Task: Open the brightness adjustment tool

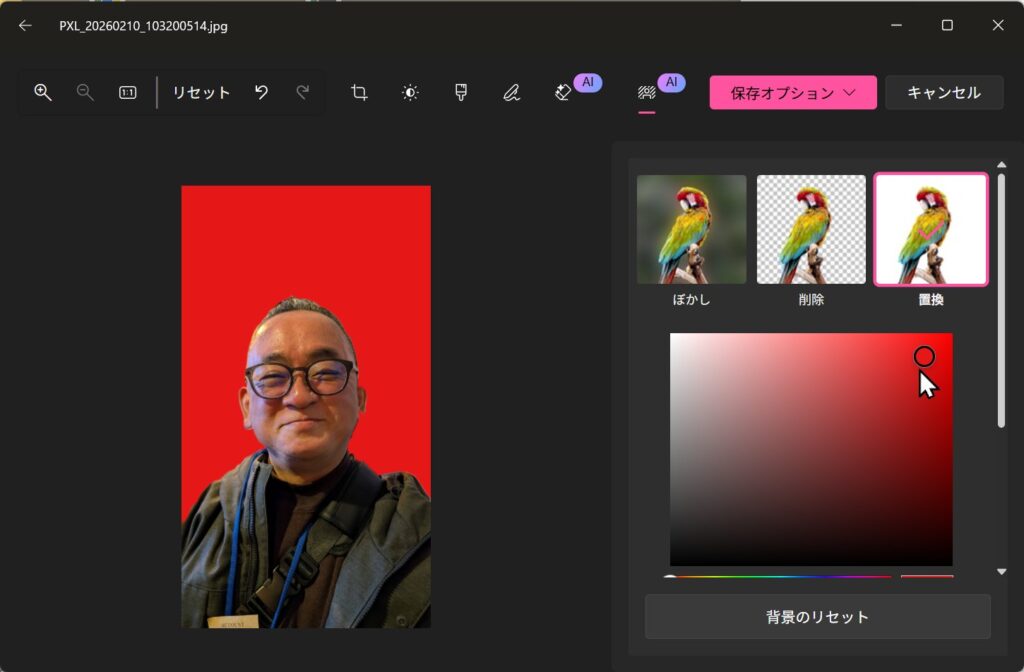Action: 410,92
